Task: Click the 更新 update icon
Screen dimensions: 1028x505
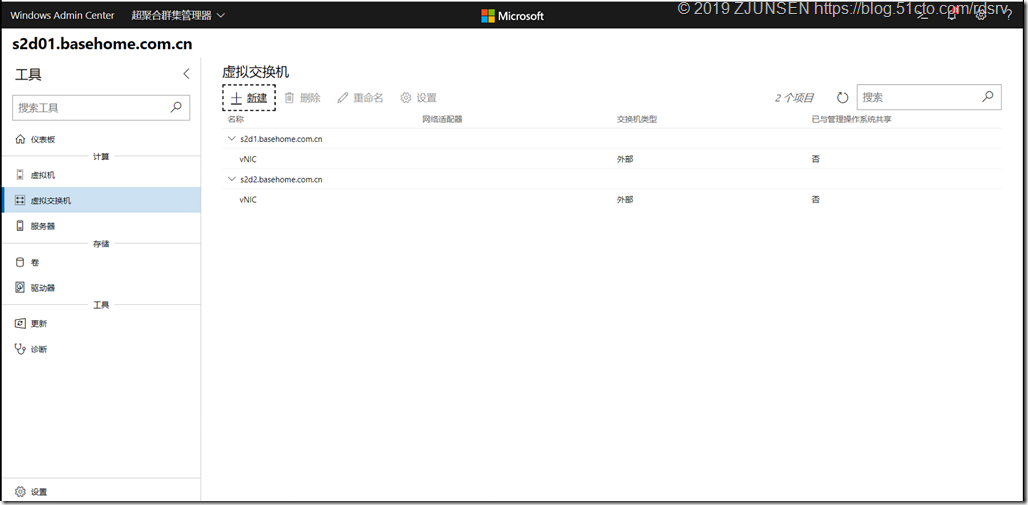Action: click(x=20, y=323)
